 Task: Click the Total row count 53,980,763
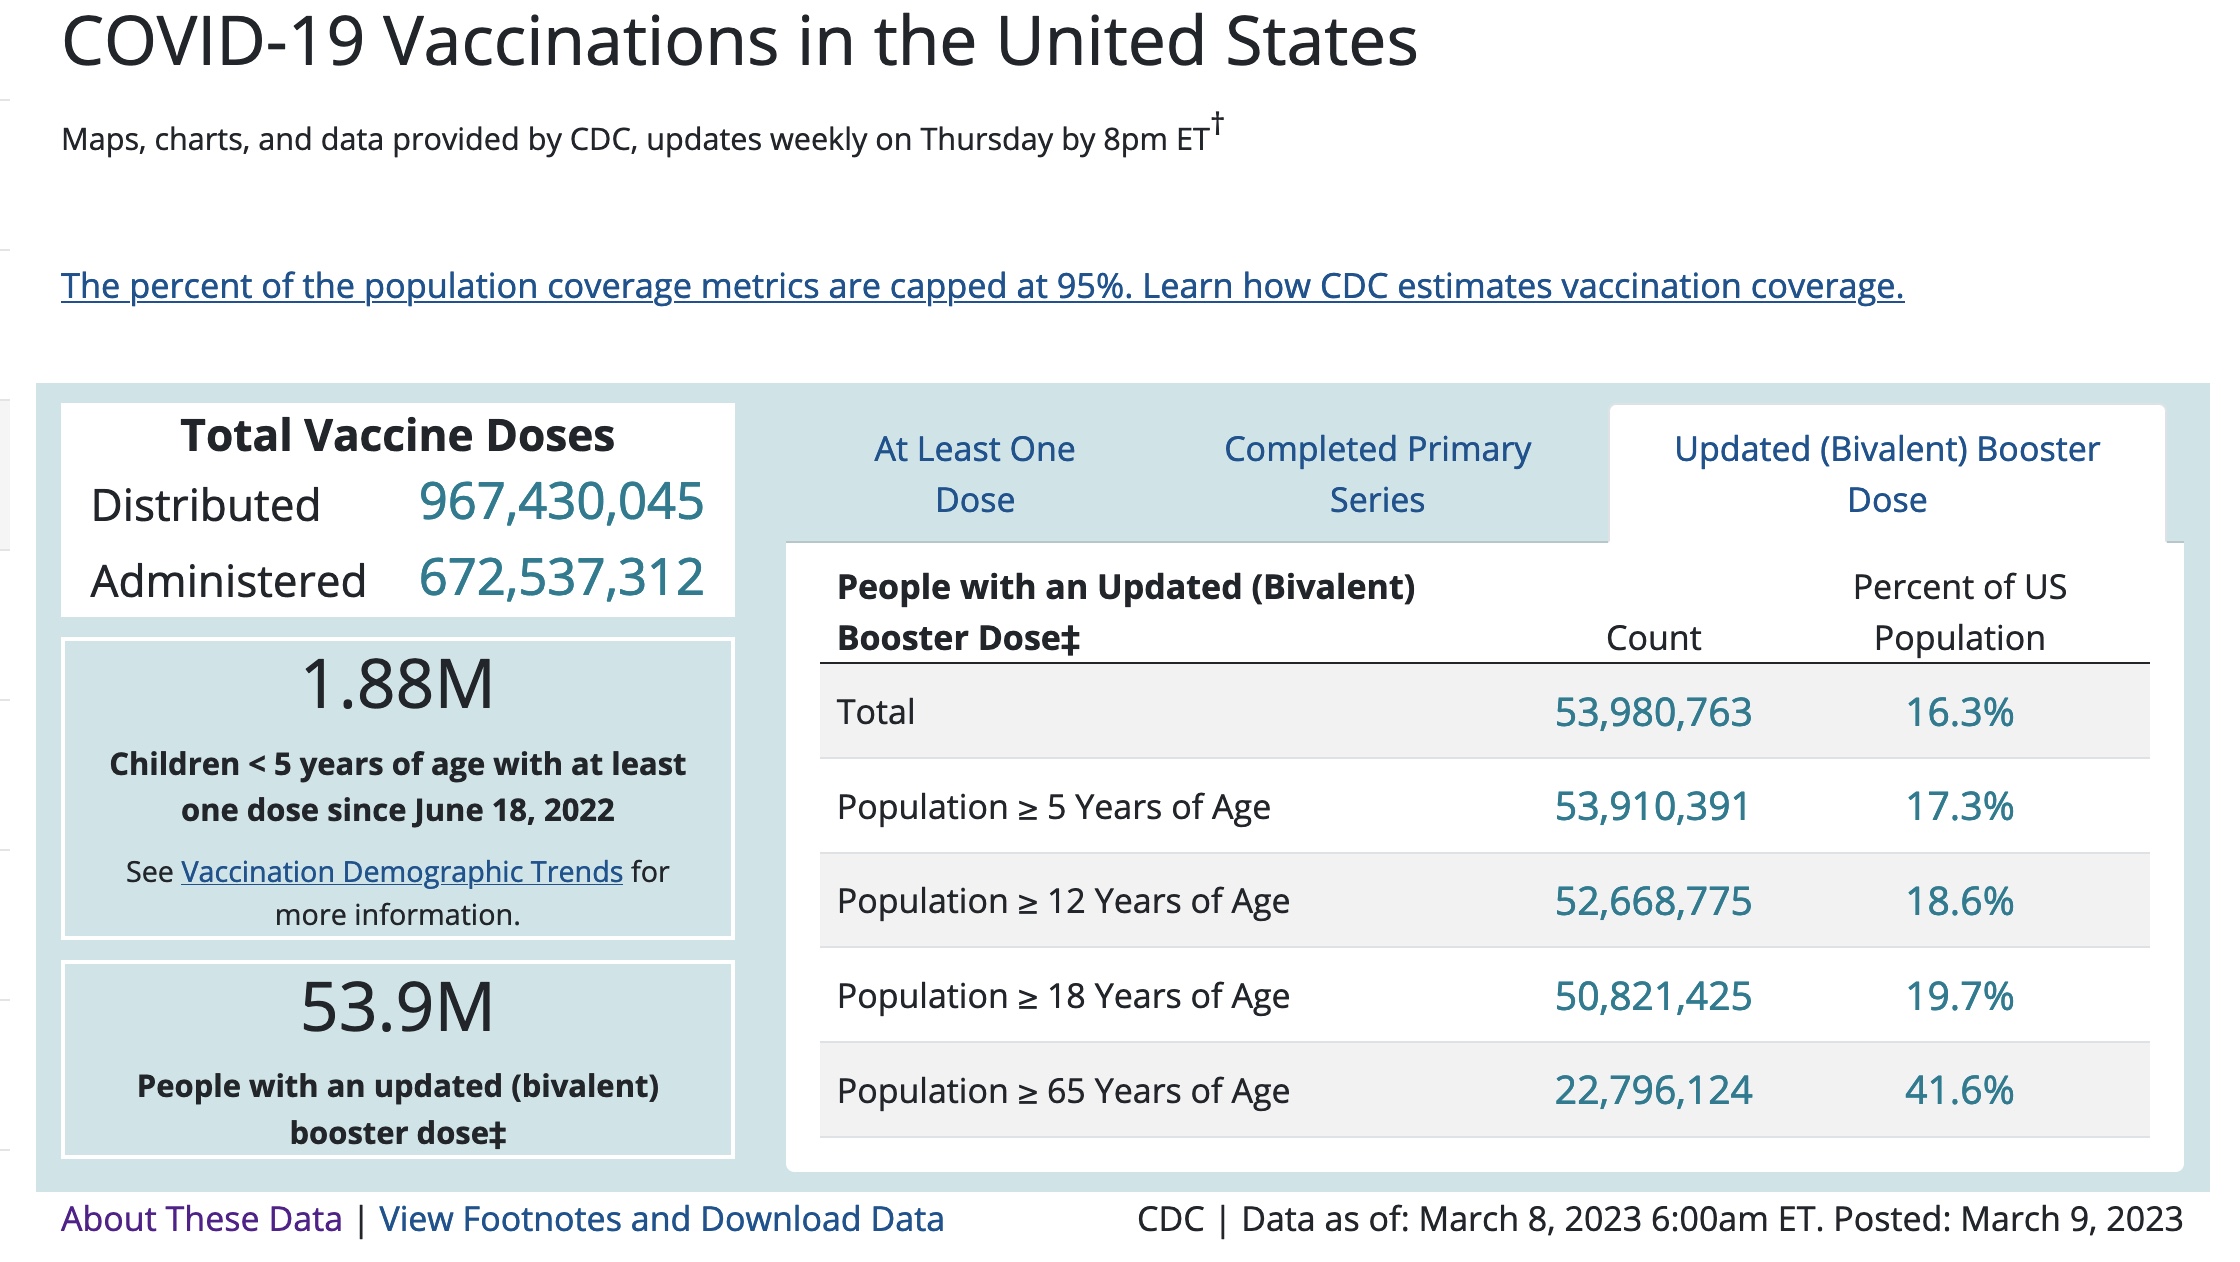click(1653, 712)
